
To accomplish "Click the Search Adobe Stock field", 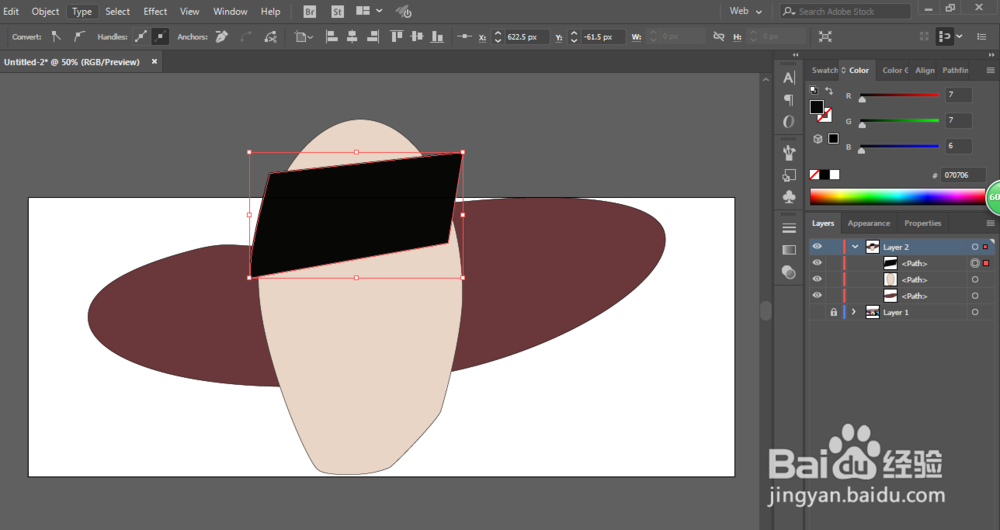I will (x=852, y=12).
